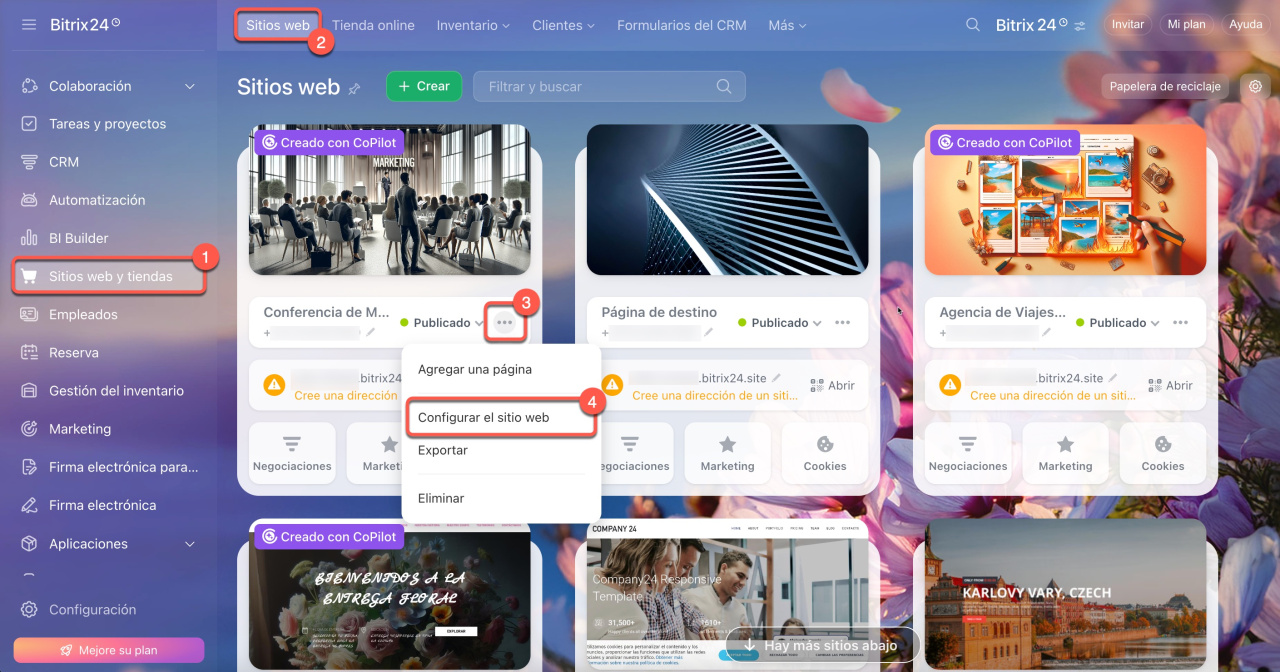
Task: Open Automatización in the sidebar
Action: pyautogui.click(x=97, y=200)
